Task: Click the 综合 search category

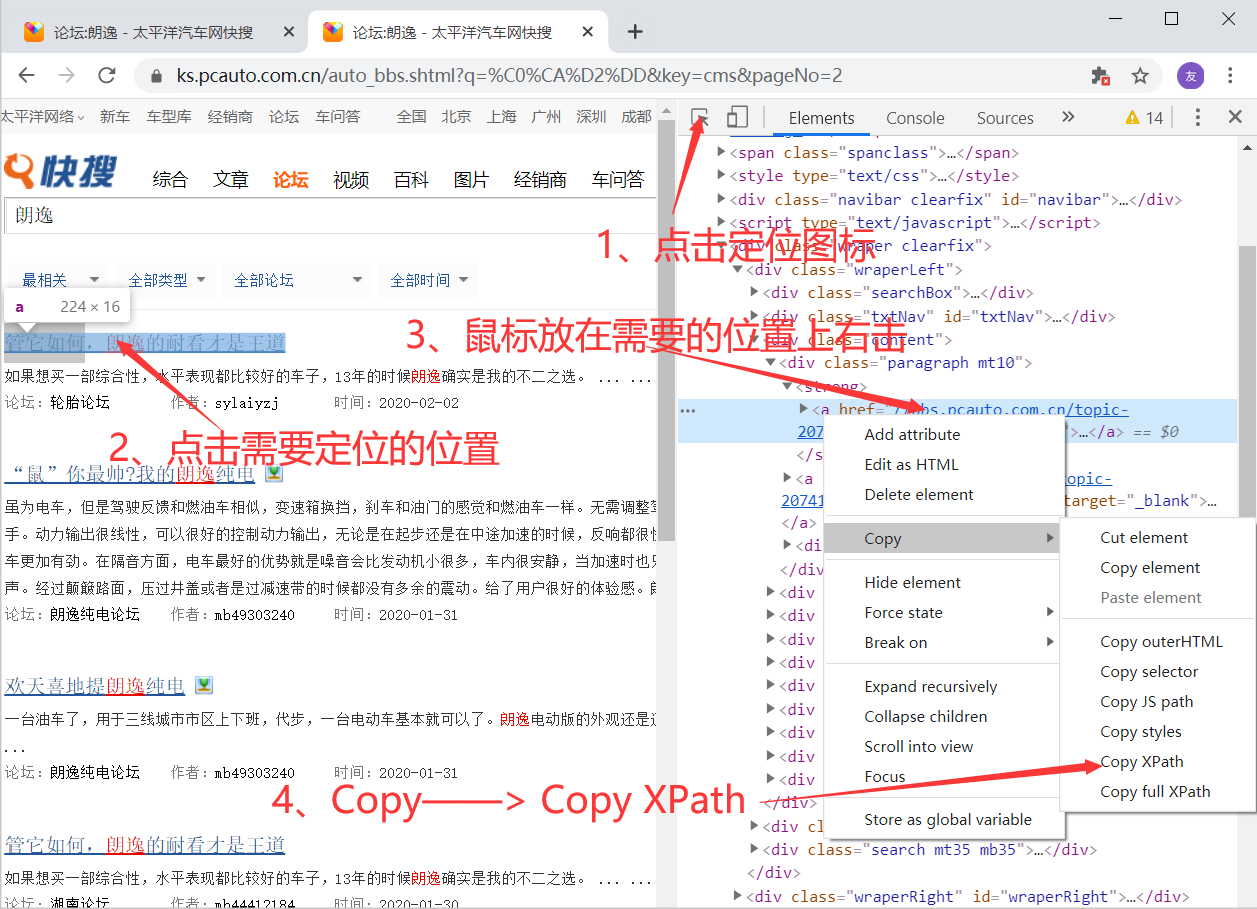Action: coord(170,180)
